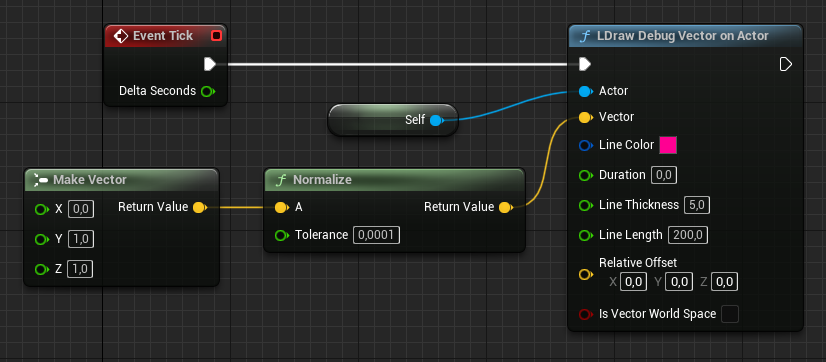Click the Make Vector node icon
This screenshot has height=362, width=826.
click(41, 180)
